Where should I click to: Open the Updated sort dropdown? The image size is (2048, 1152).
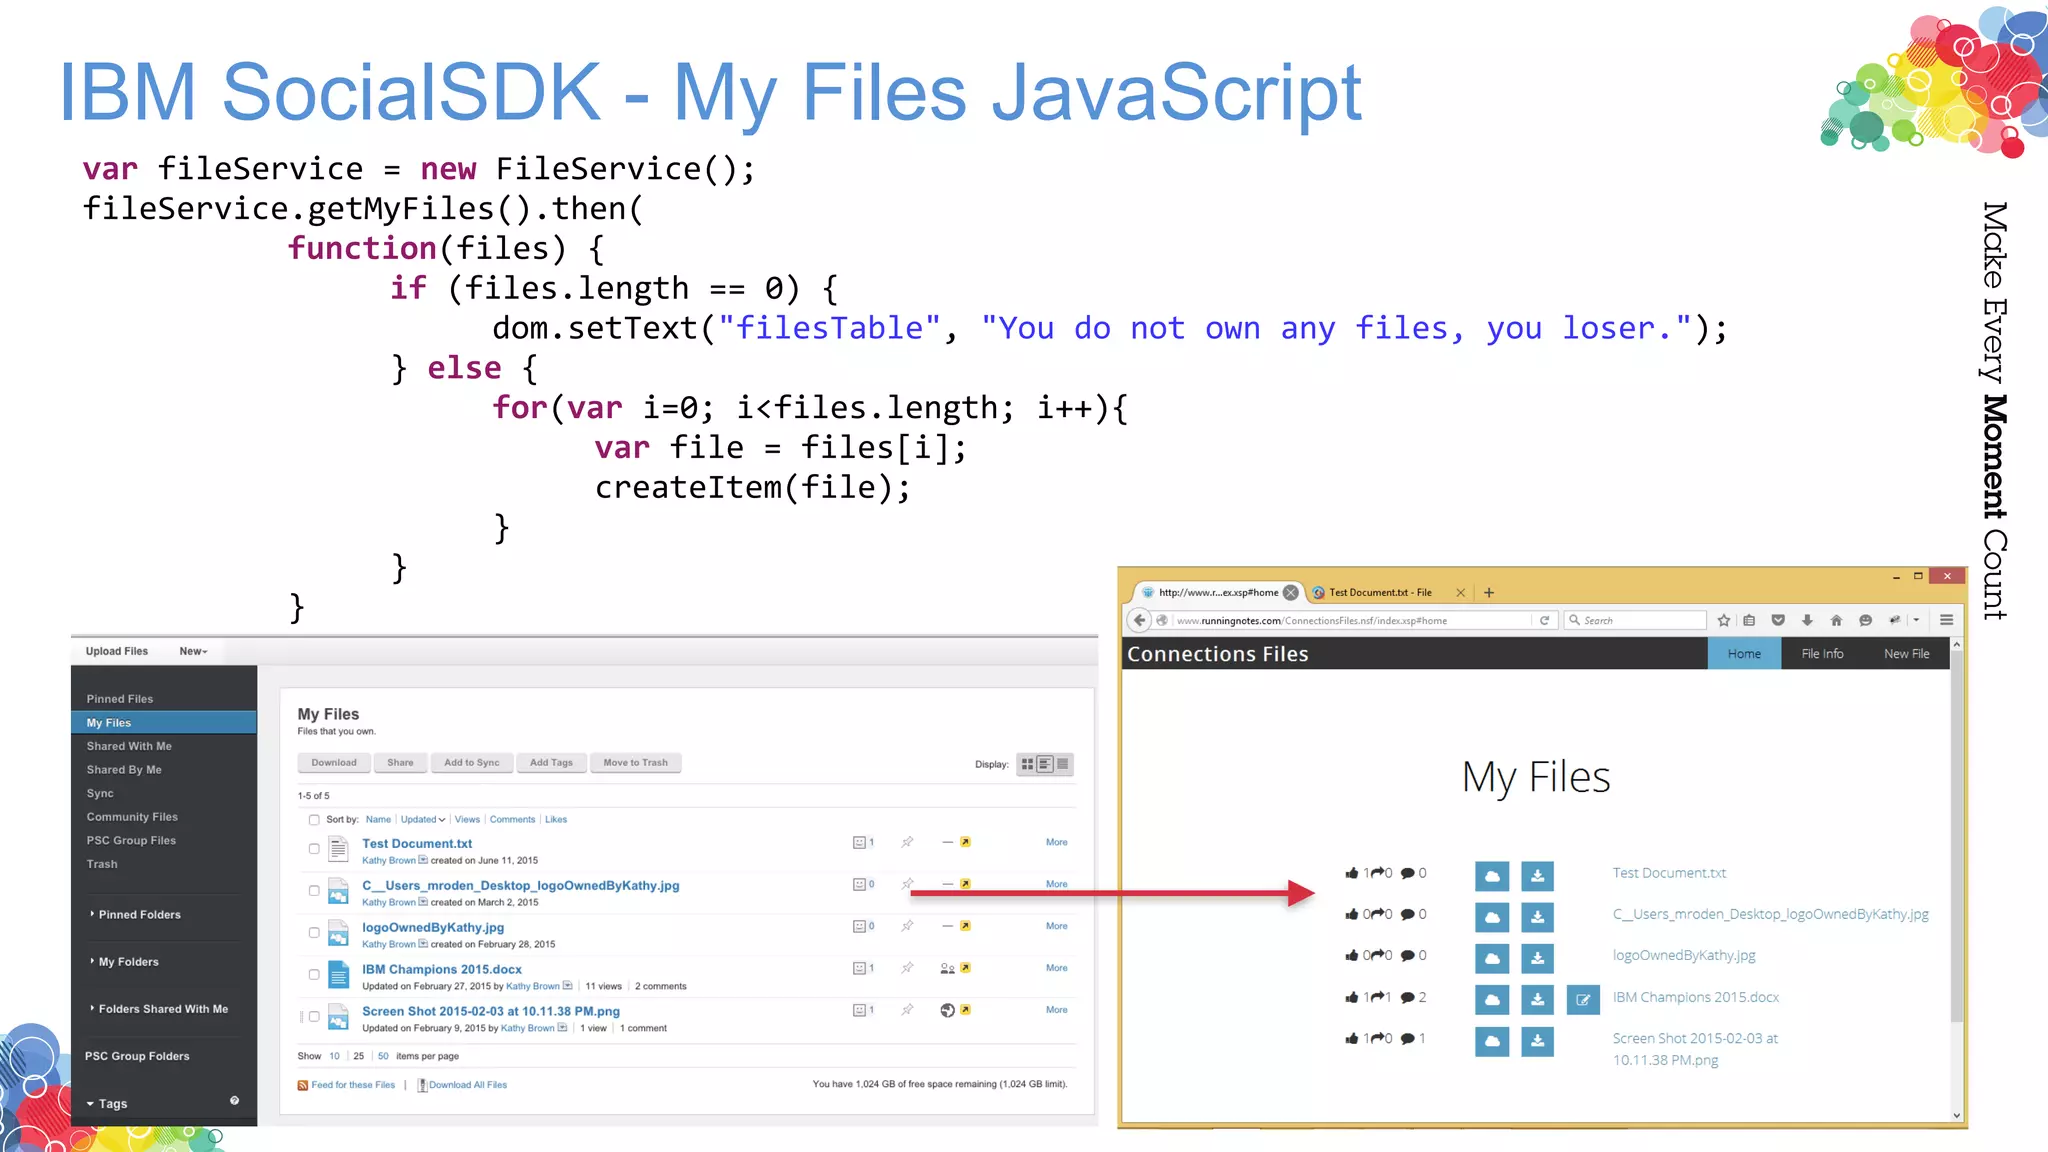[x=423, y=819]
